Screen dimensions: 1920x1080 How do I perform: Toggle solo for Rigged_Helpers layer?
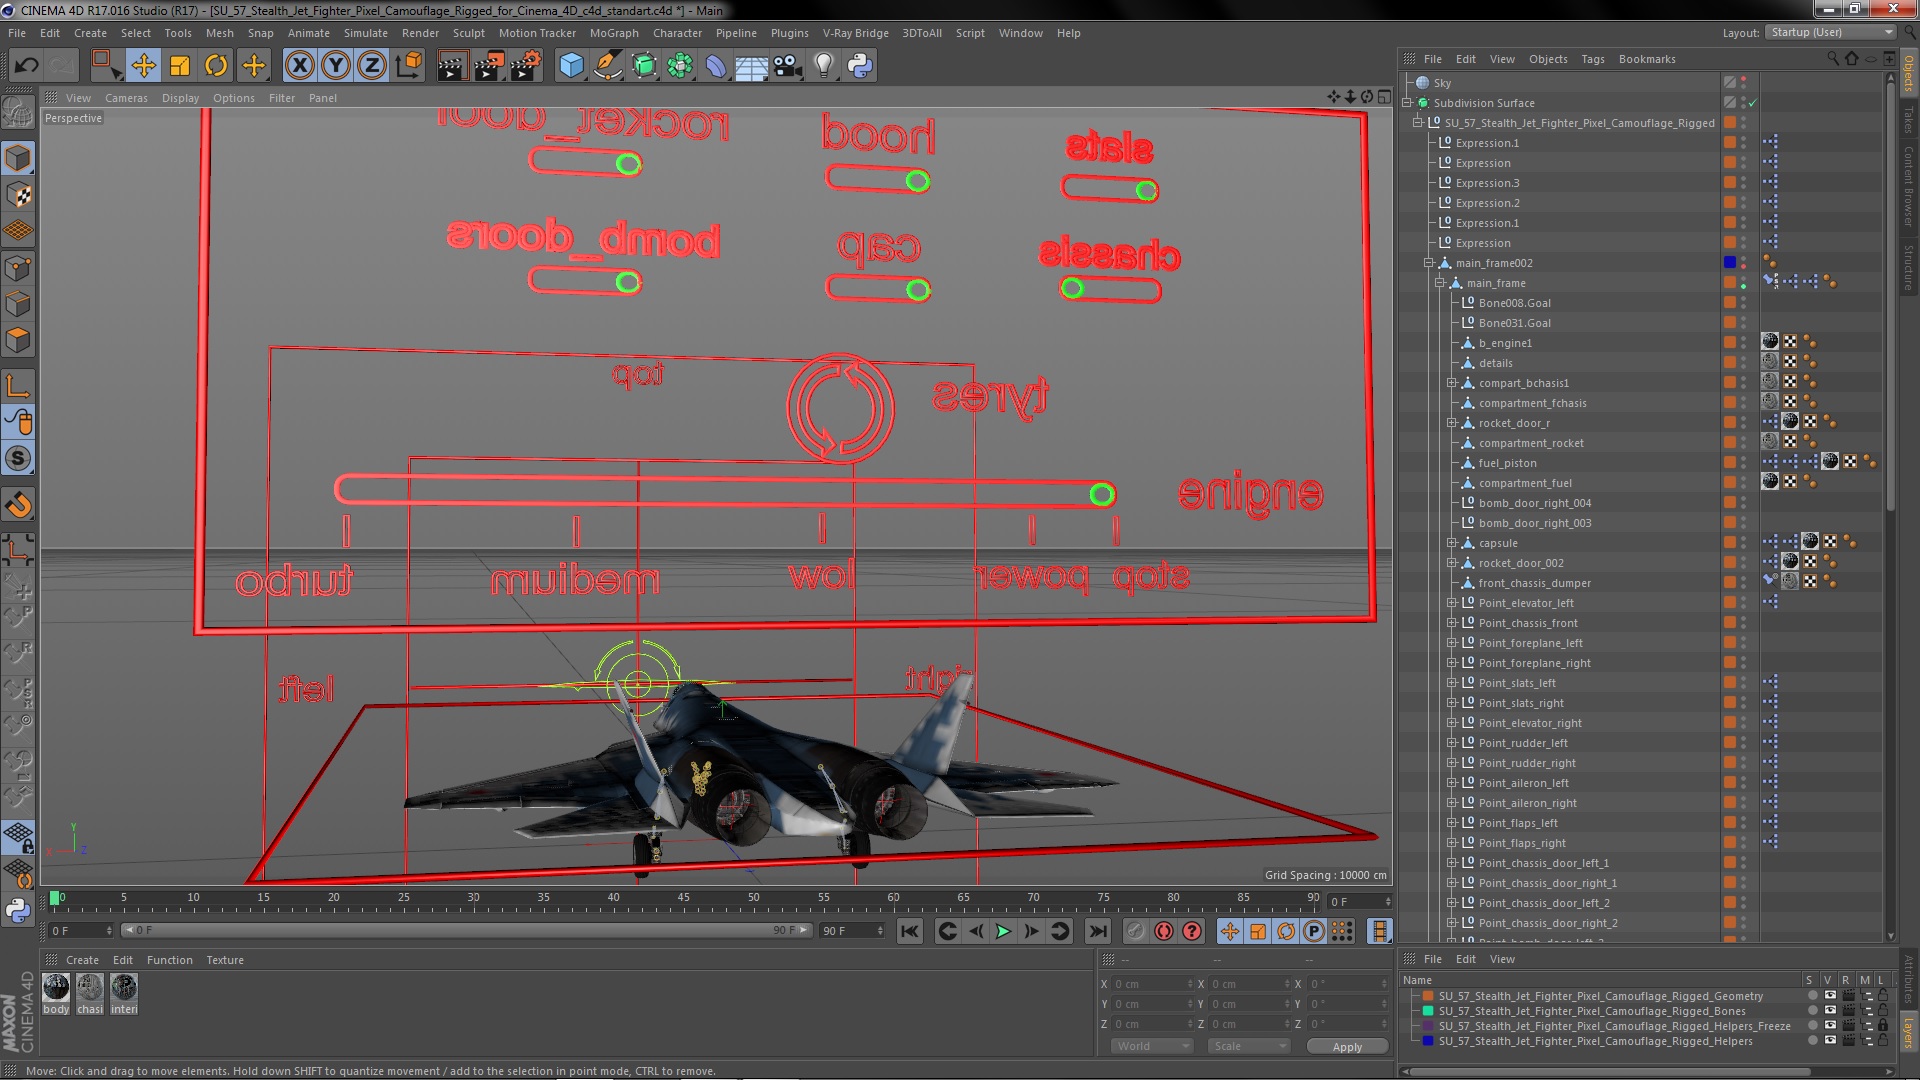(x=1812, y=1041)
